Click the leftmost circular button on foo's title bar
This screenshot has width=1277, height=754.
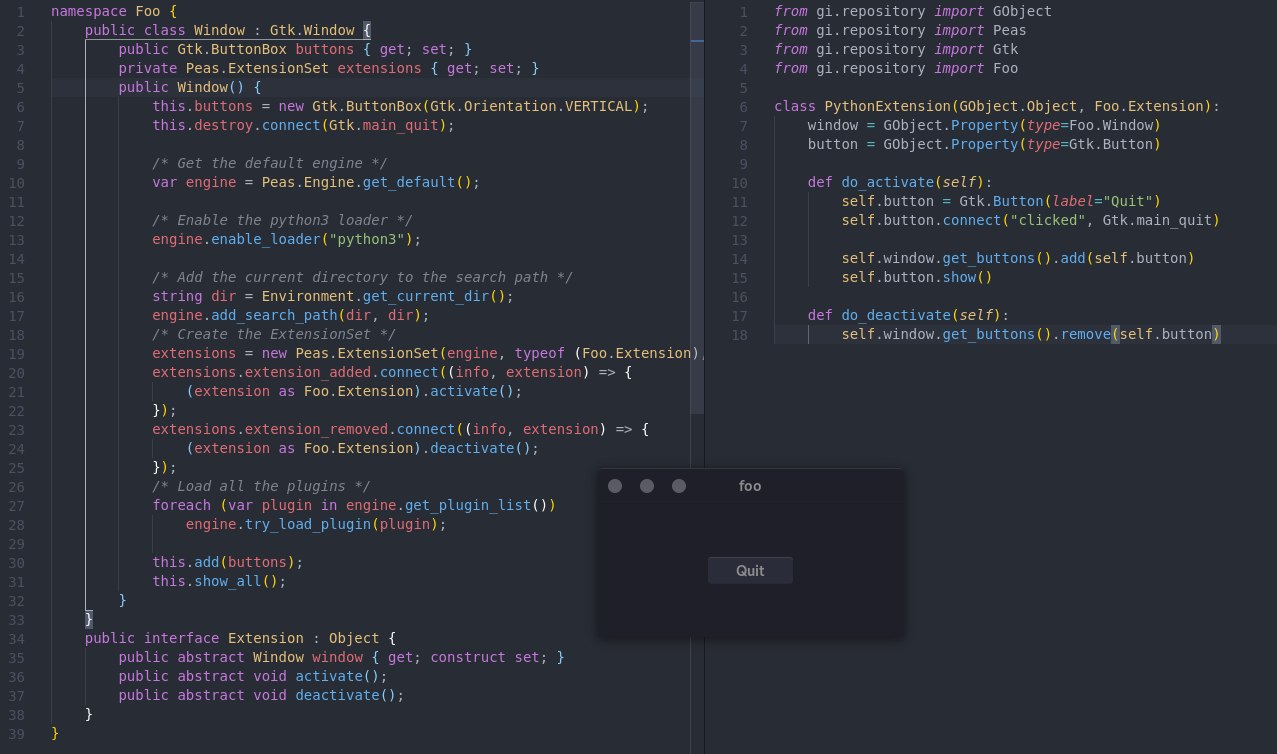tap(615, 486)
